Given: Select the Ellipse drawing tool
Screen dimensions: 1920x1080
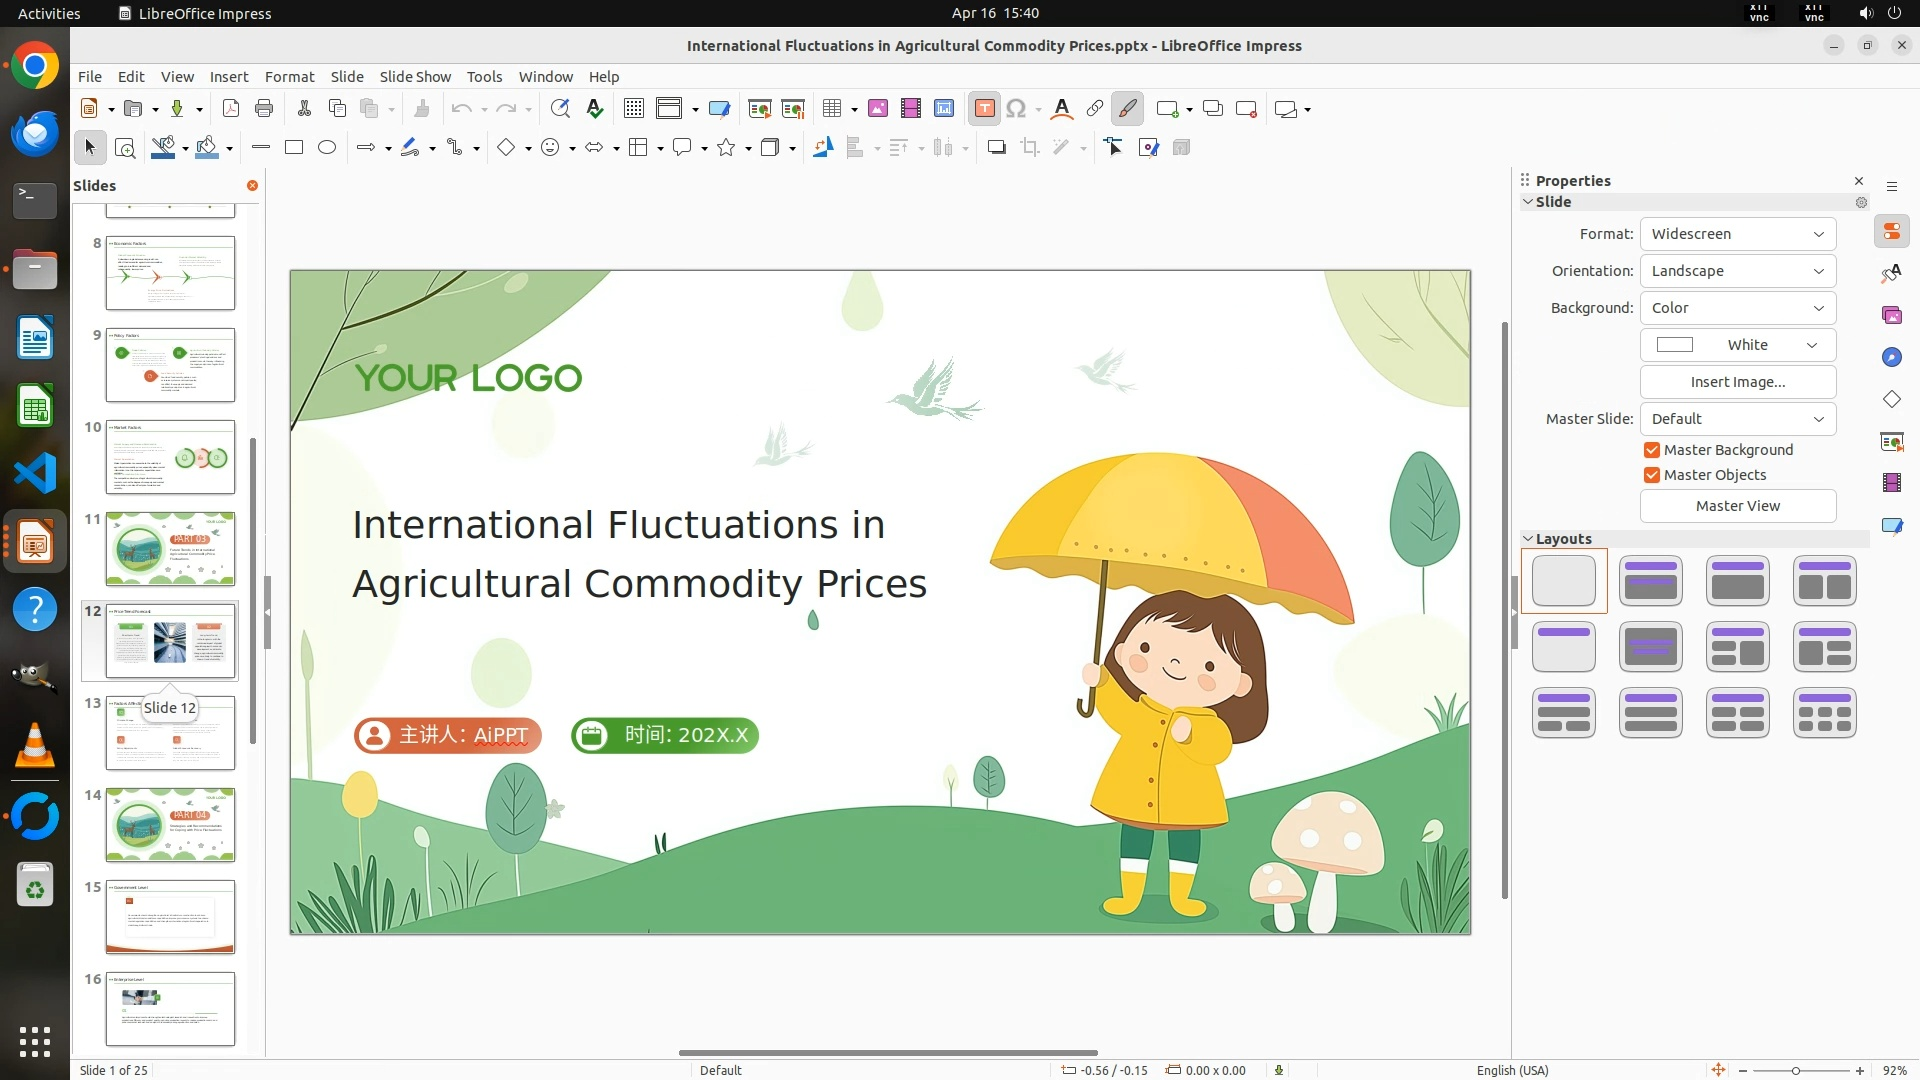Looking at the screenshot, I should pos(327,148).
